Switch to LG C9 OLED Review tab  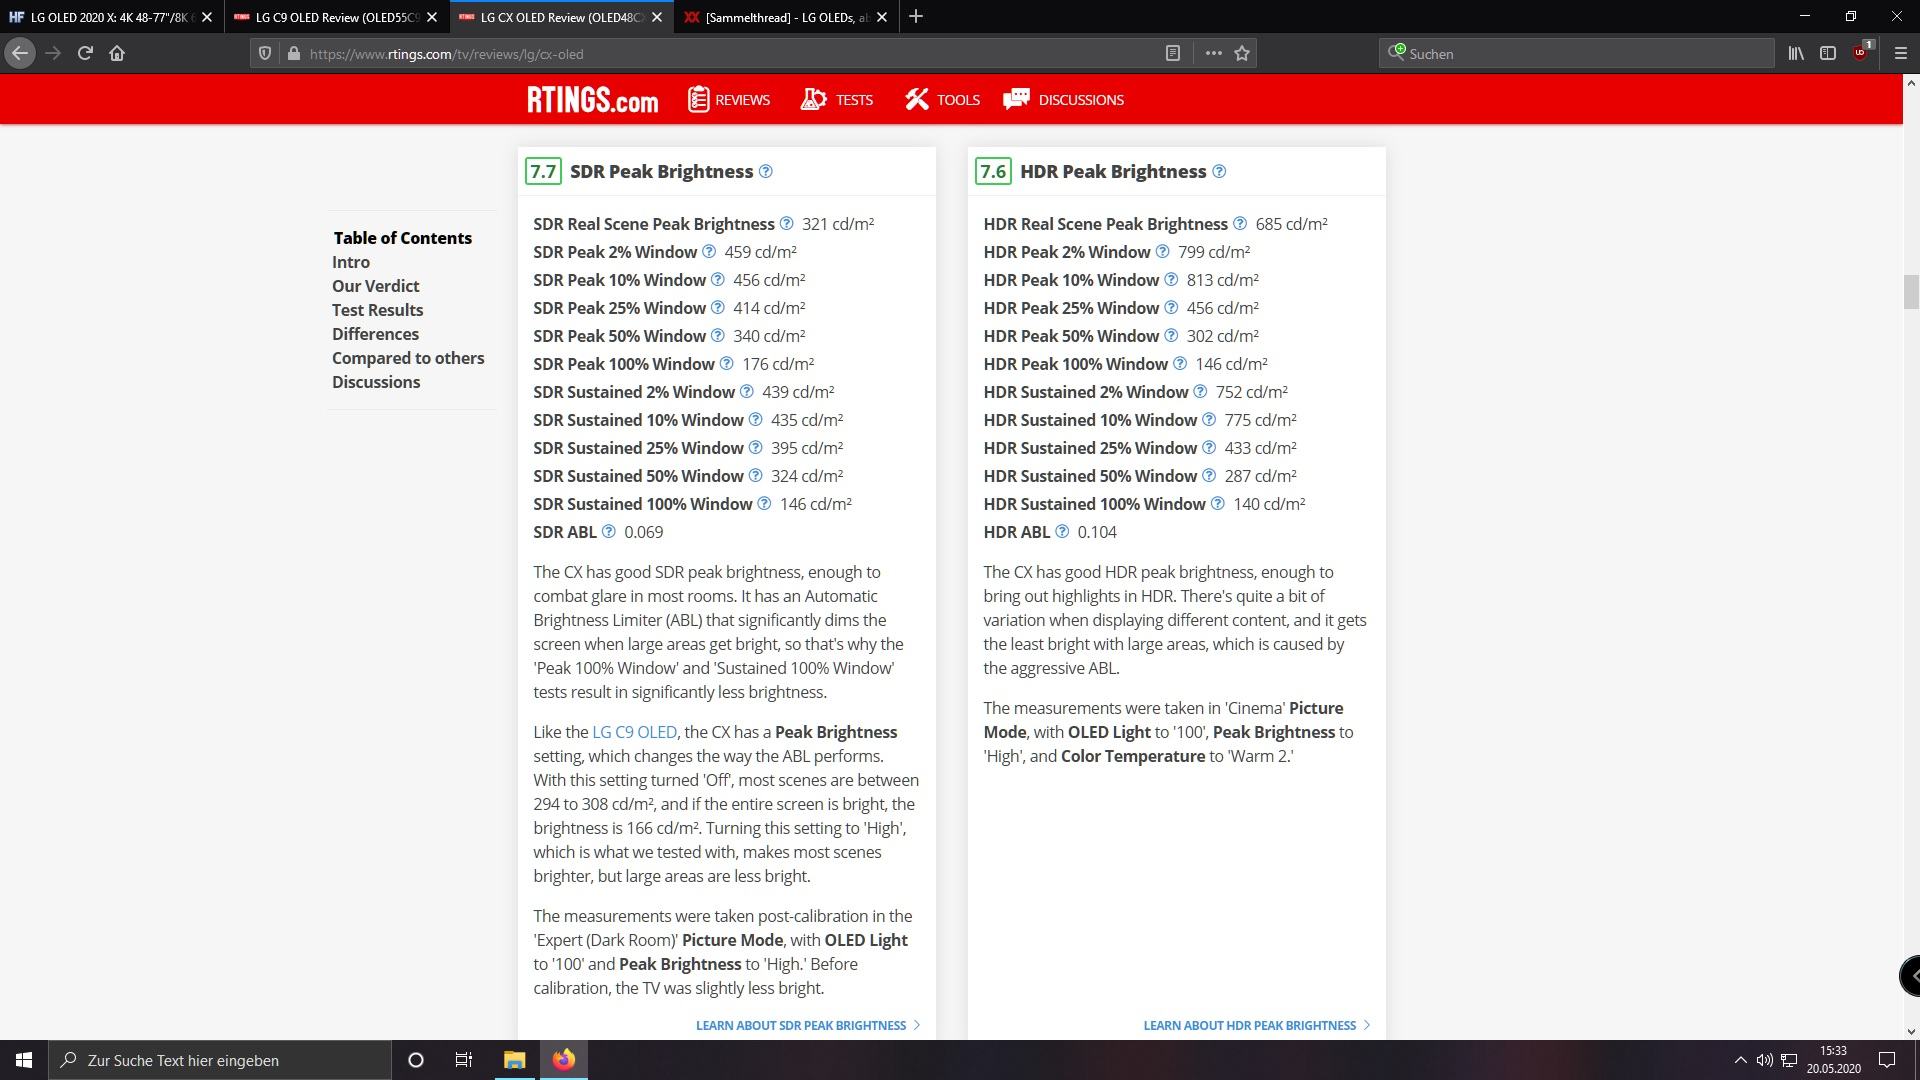337,17
